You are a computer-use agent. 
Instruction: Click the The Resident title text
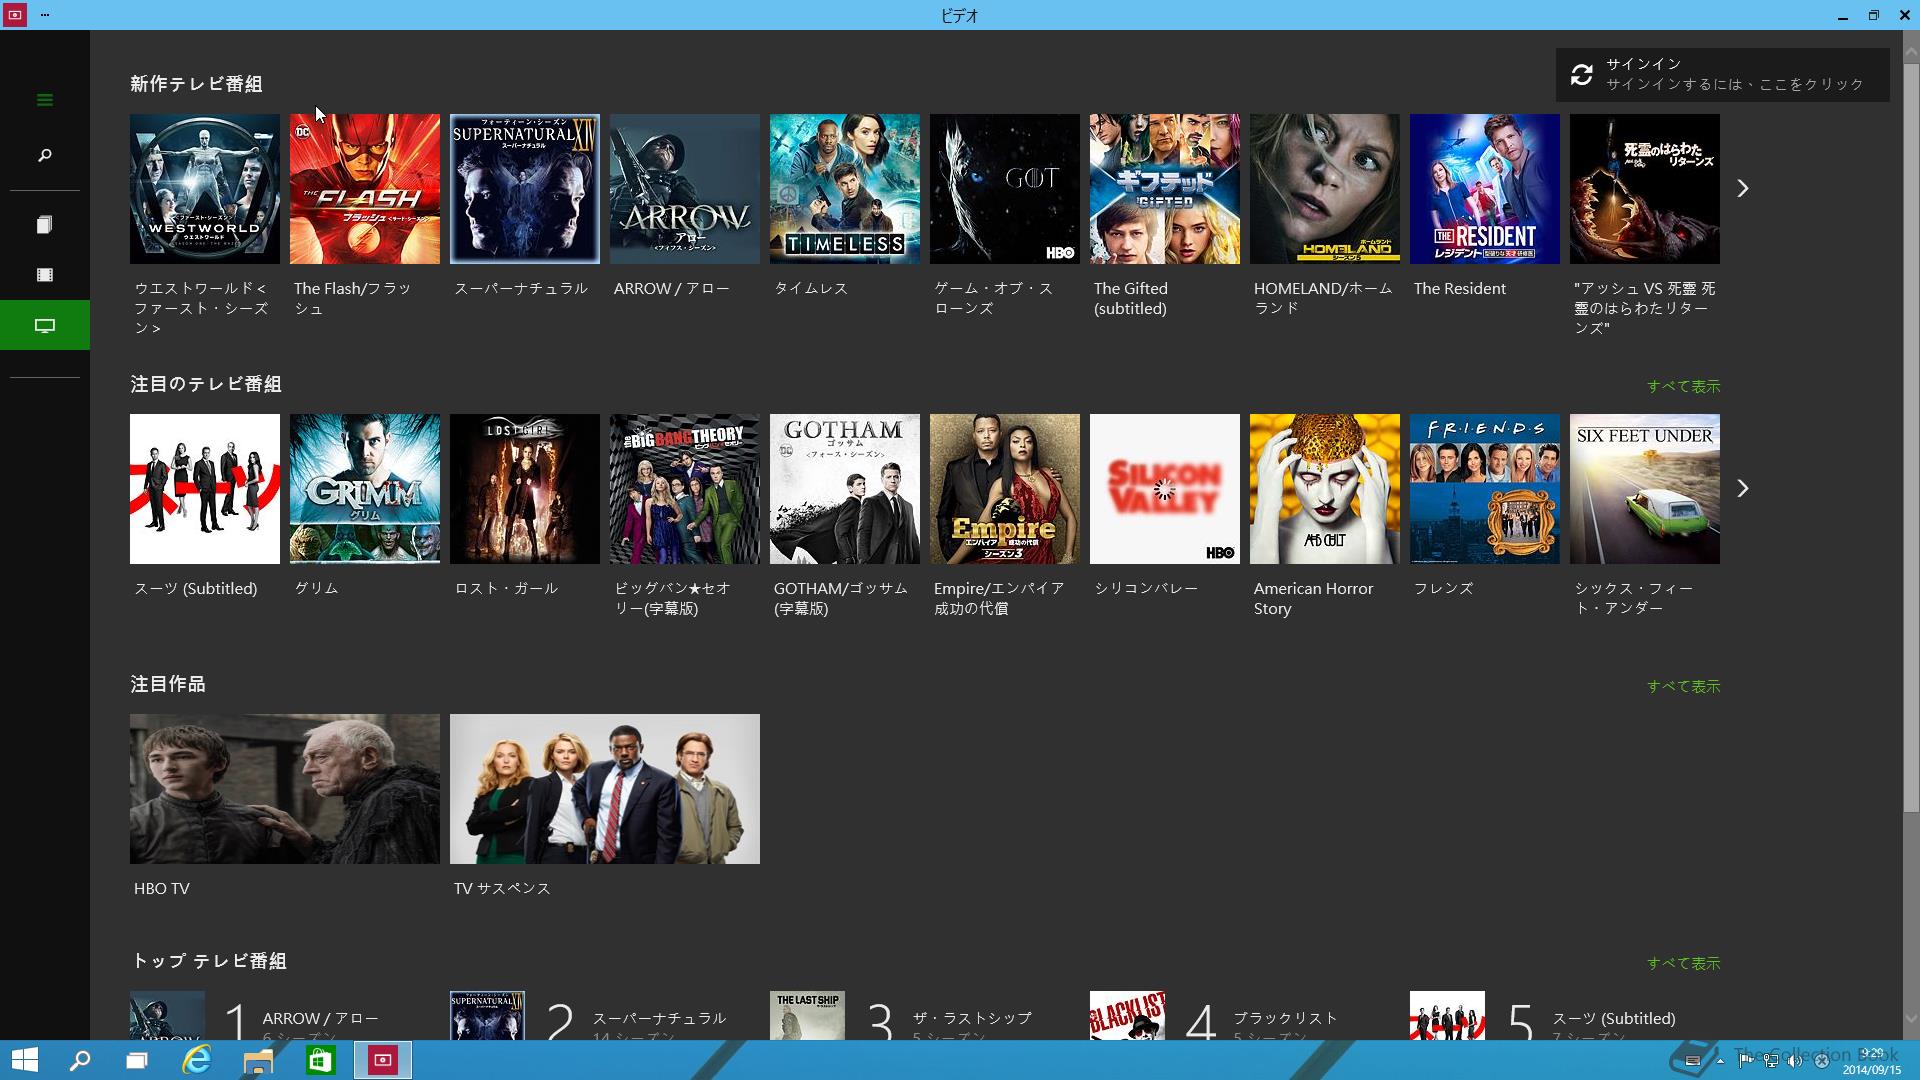pos(1459,288)
